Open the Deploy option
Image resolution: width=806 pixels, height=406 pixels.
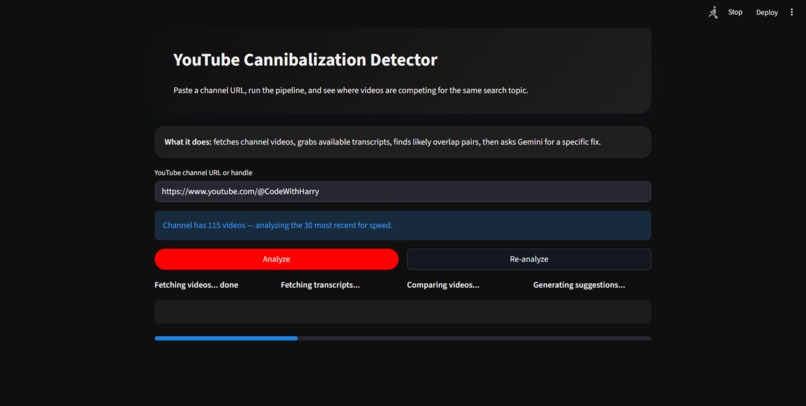tap(766, 12)
